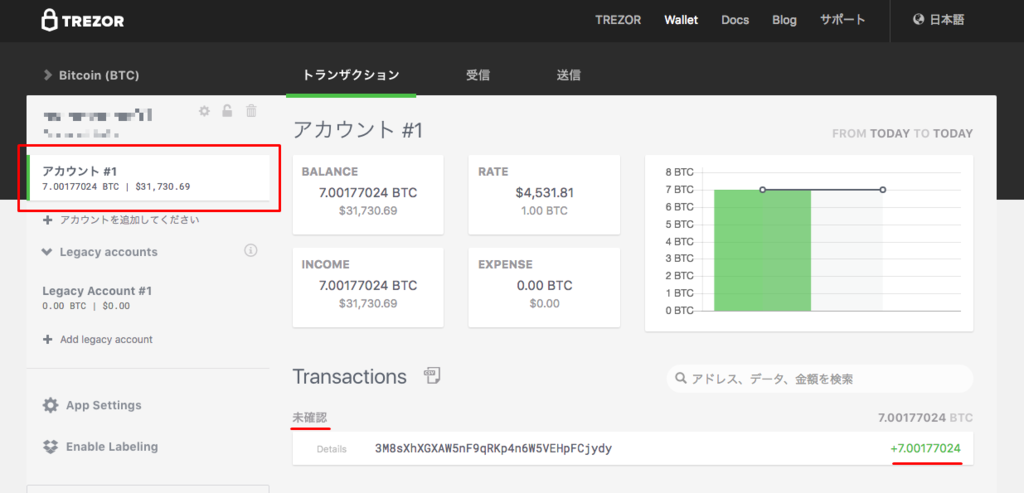
Task: Click the App Settings gear icon
Action: 50,405
